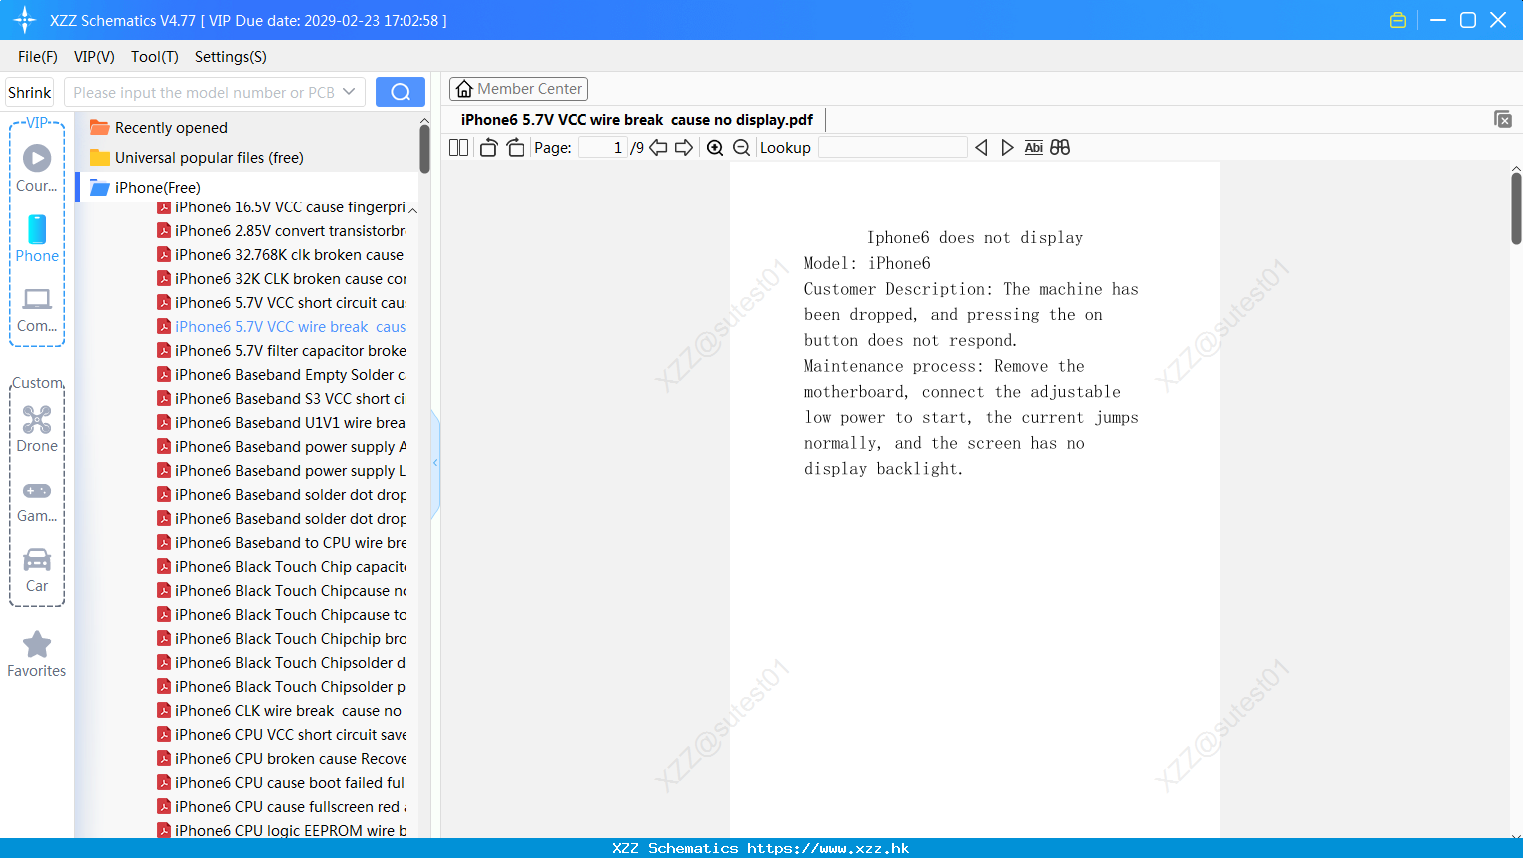This screenshot has width=1523, height=858.
Task: Click the binoculars search icon
Action: pyautogui.click(x=1060, y=148)
